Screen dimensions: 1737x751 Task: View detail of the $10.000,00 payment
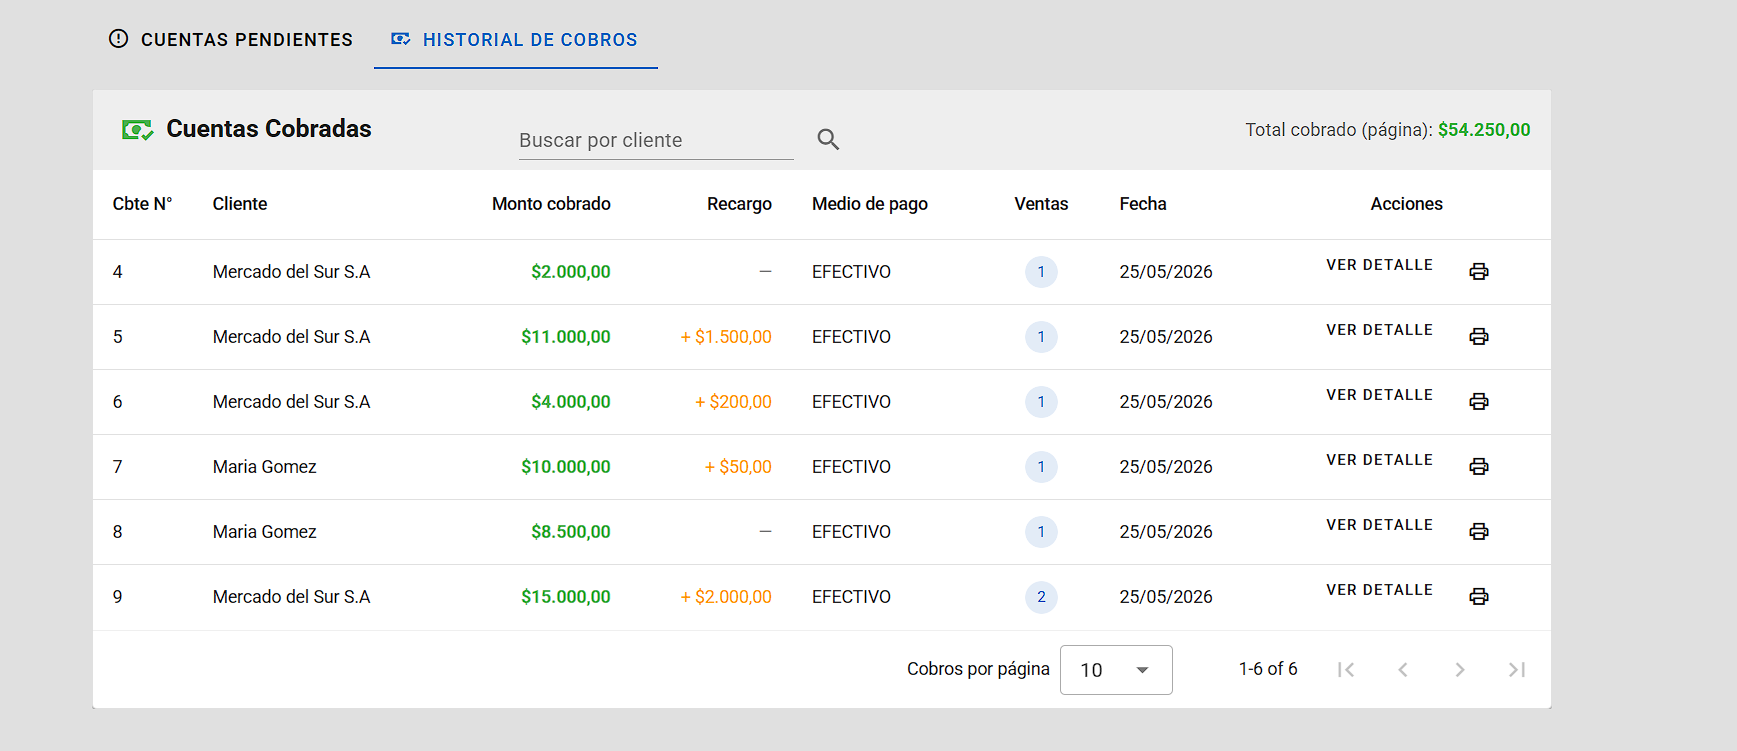point(1379,460)
